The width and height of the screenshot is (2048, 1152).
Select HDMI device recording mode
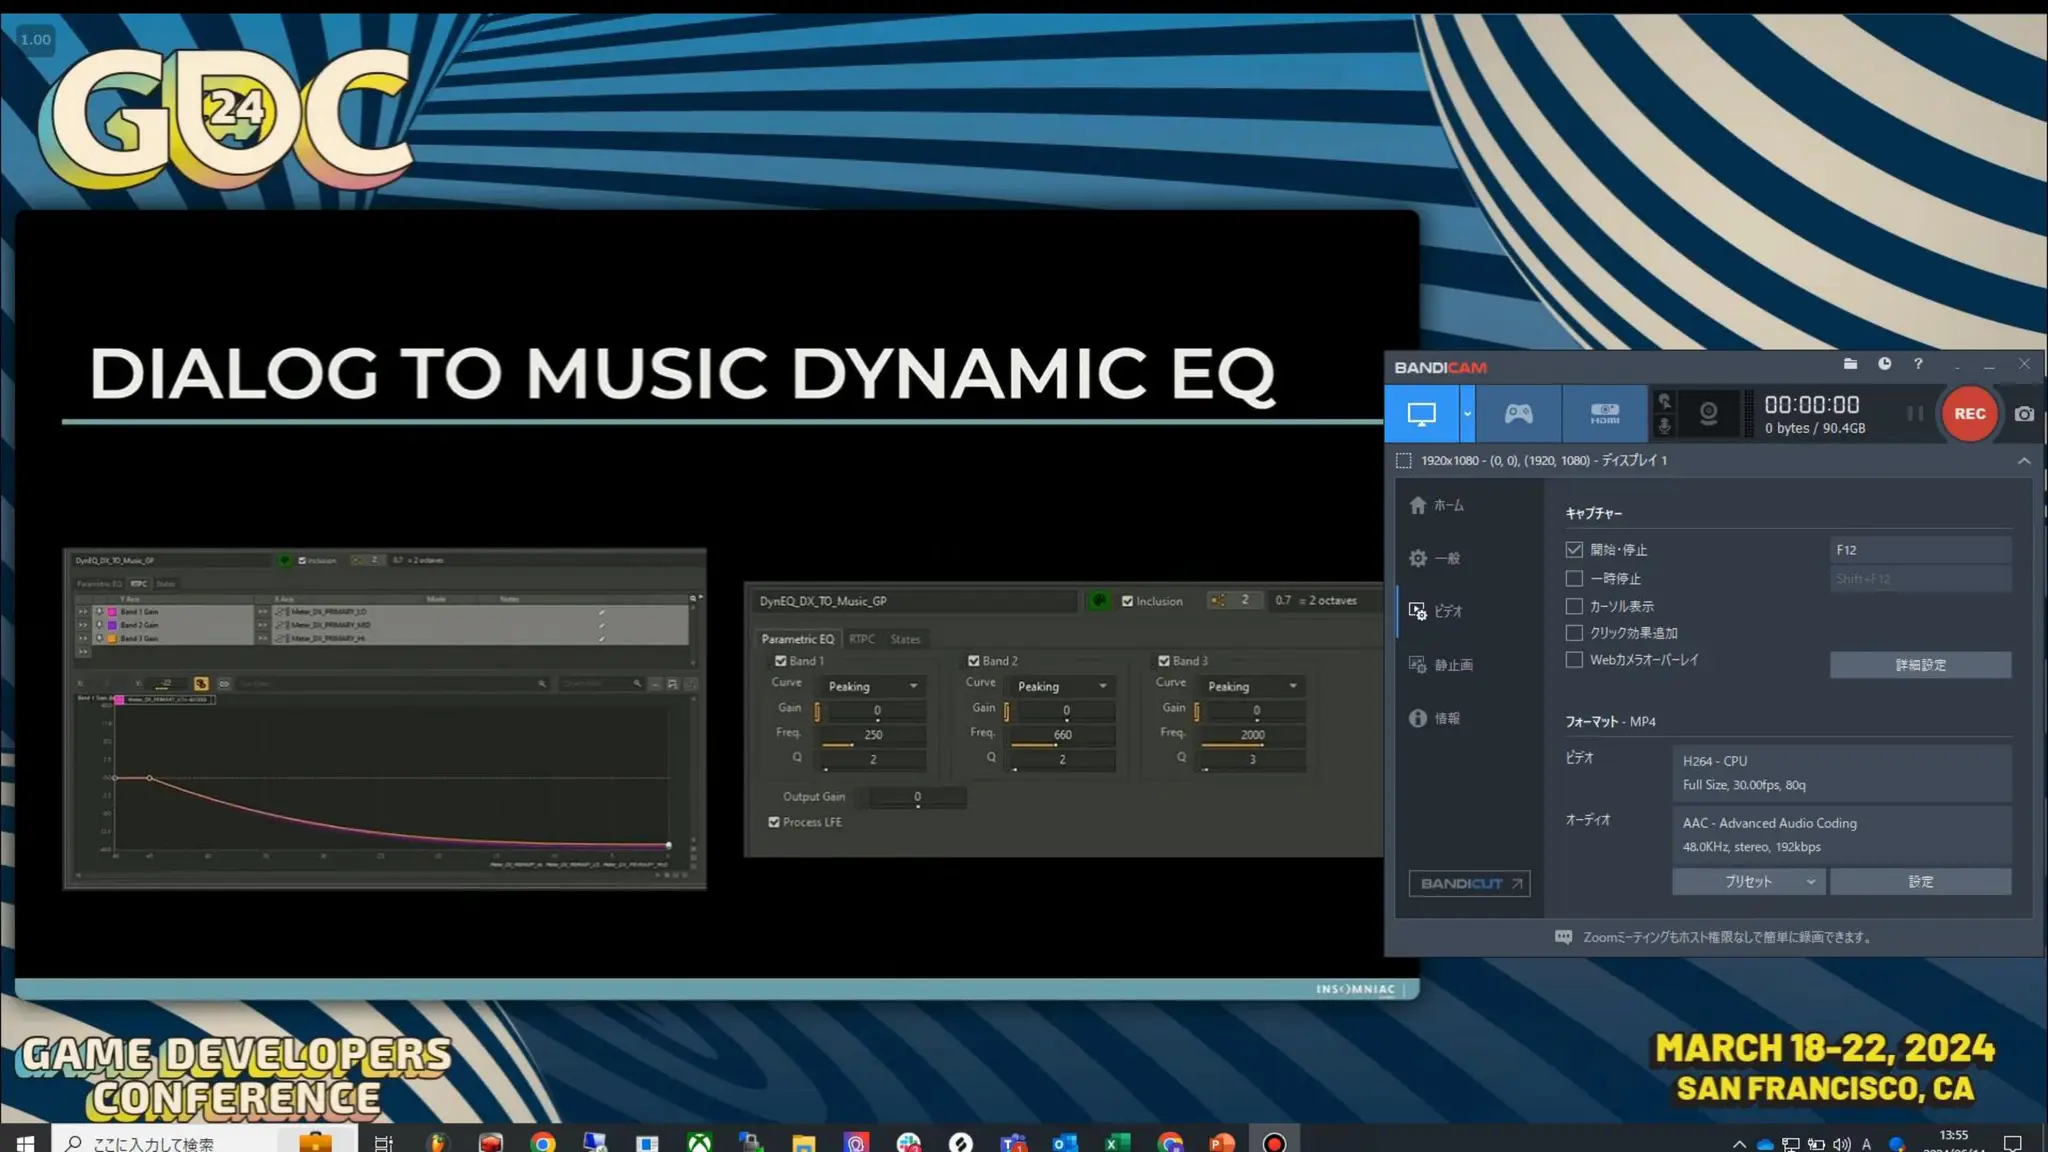1604,414
